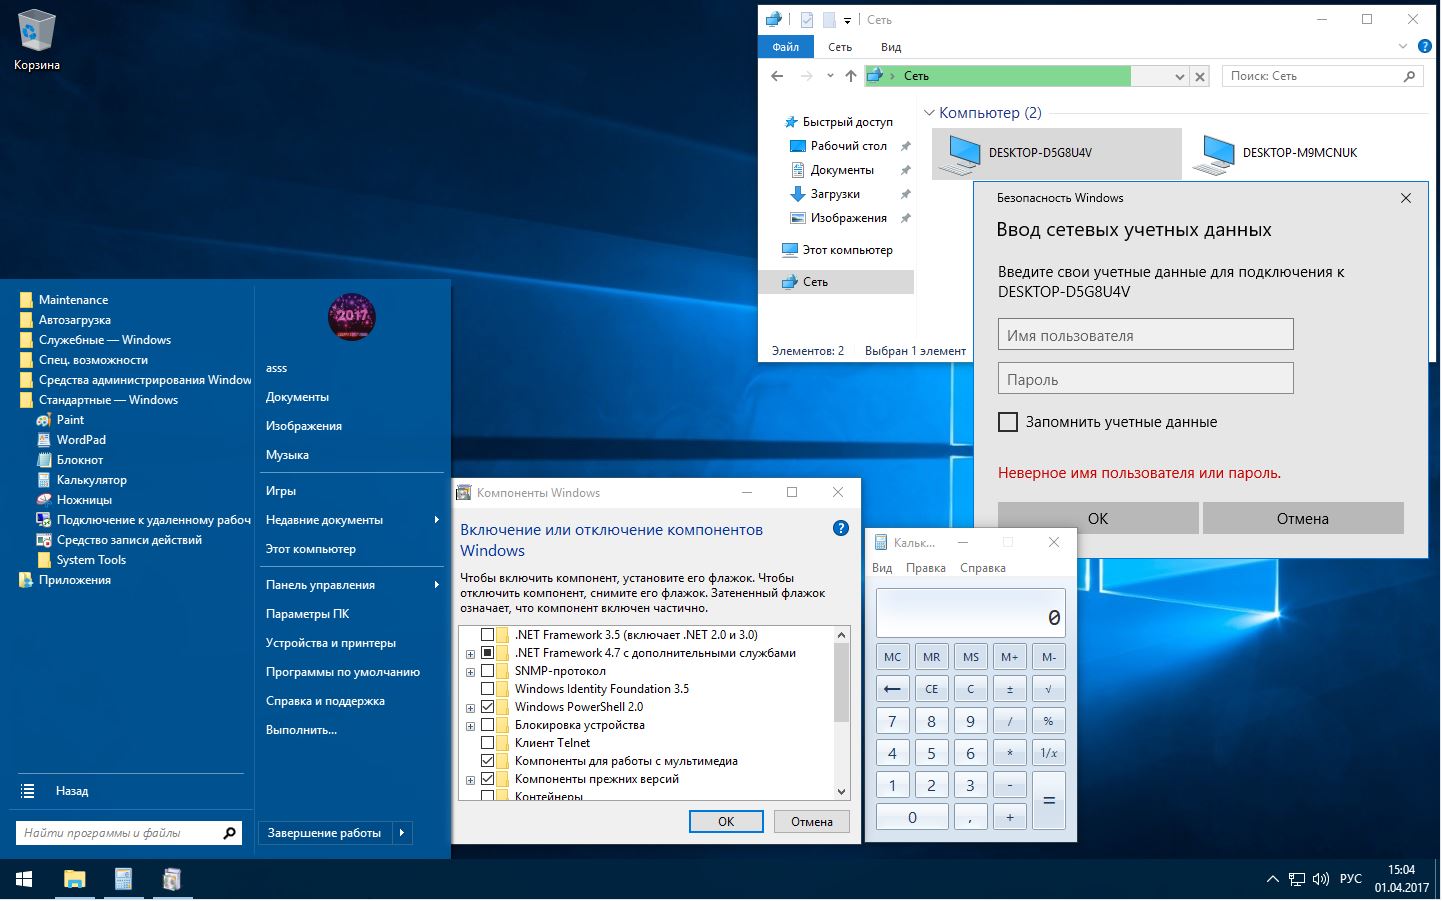
Task: Open the Вид ribbon tab in Explorer
Action: (891, 47)
